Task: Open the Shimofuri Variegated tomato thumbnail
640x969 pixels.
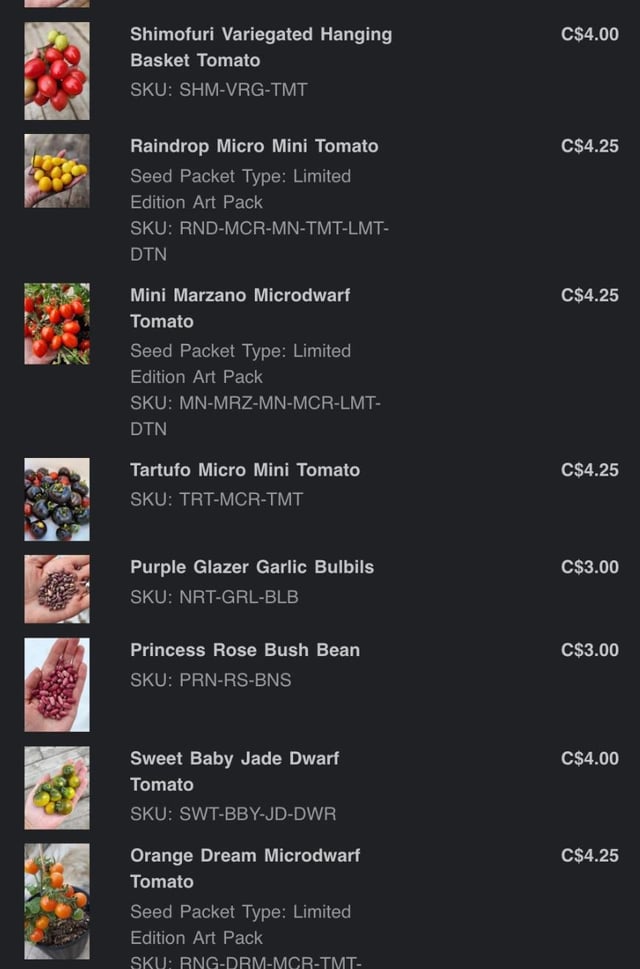Action: coord(57,71)
